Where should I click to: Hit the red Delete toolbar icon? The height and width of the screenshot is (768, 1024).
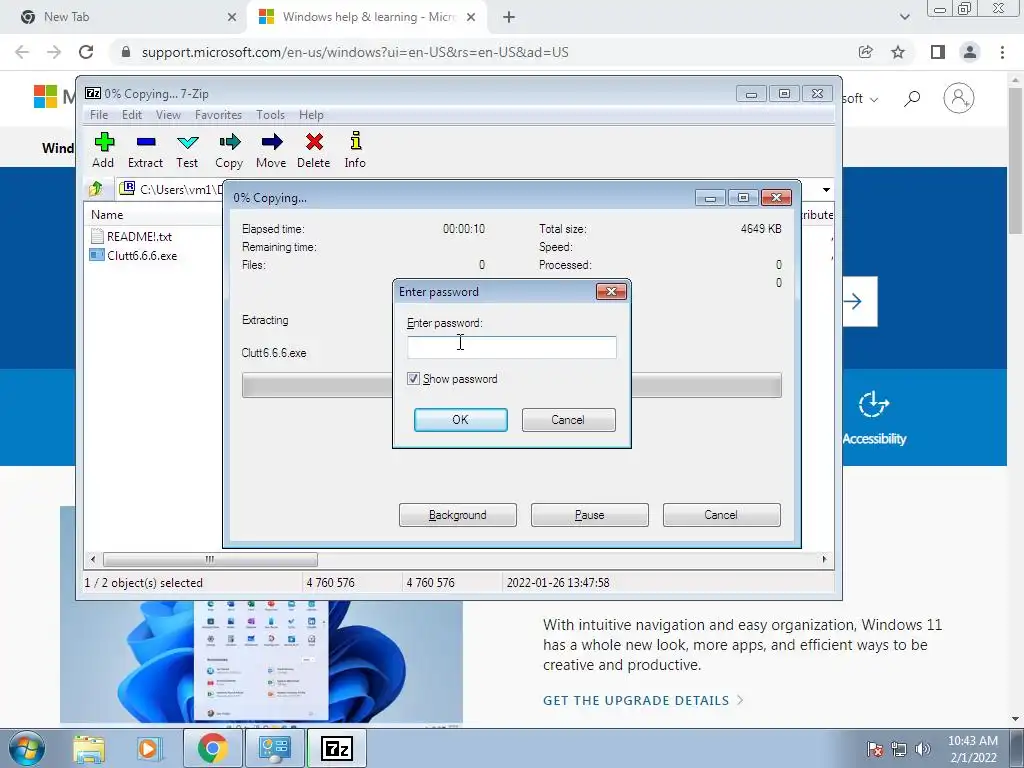(313, 150)
